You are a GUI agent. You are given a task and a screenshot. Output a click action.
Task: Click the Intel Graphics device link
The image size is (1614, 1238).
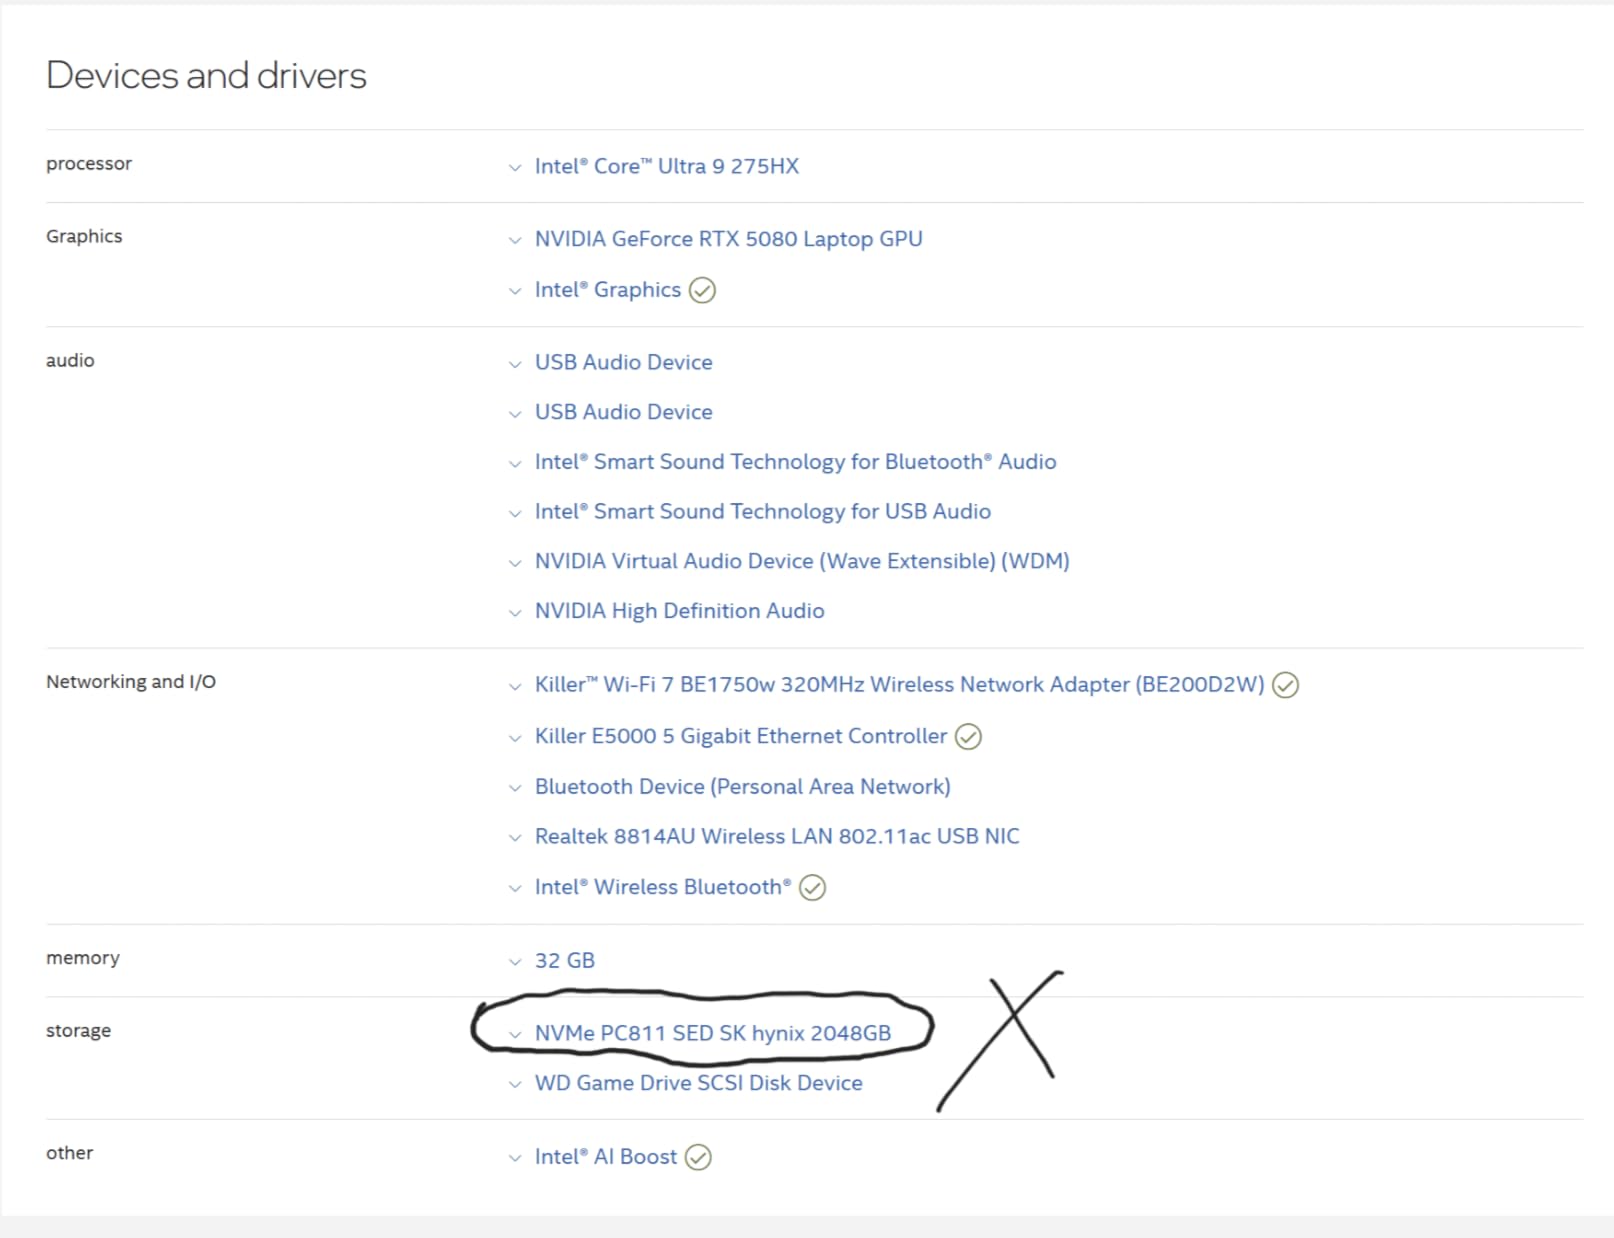(608, 290)
